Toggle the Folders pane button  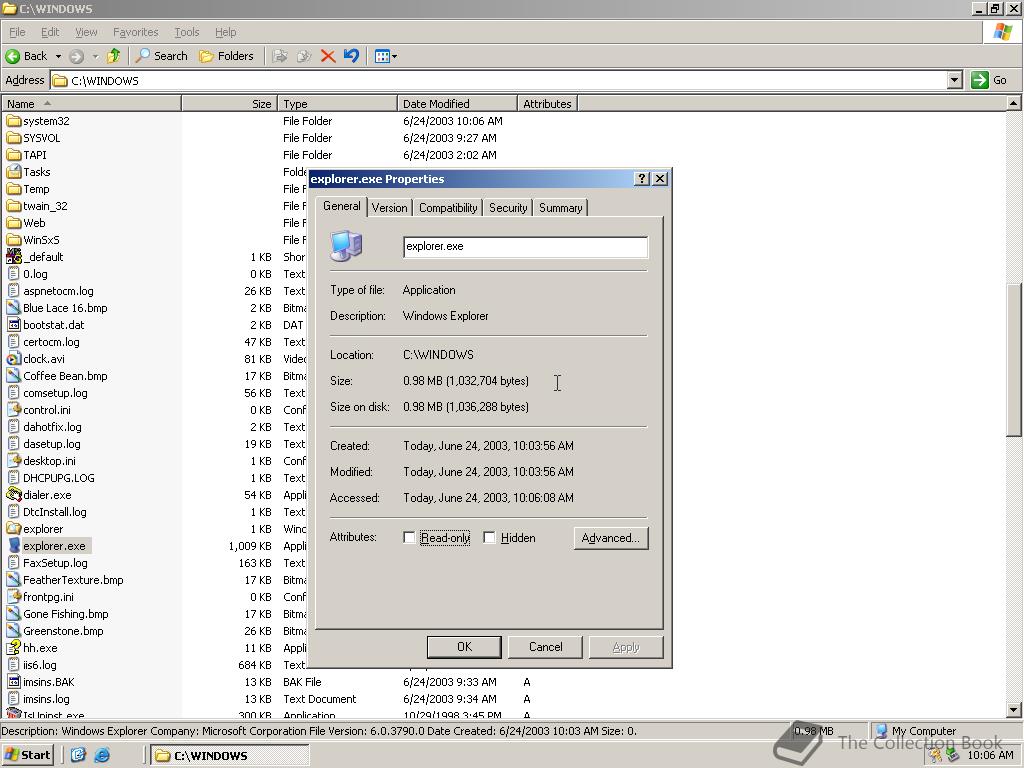[226, 56]
